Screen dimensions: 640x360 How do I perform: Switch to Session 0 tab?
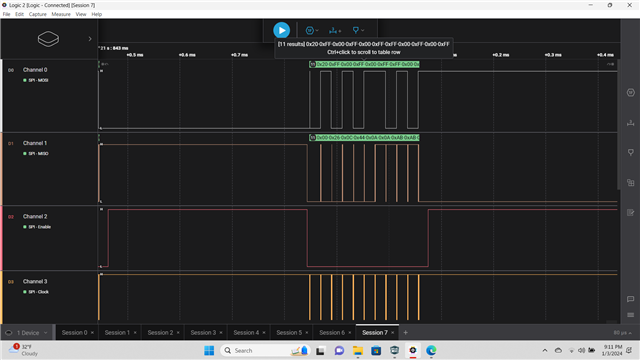[74, 333]
